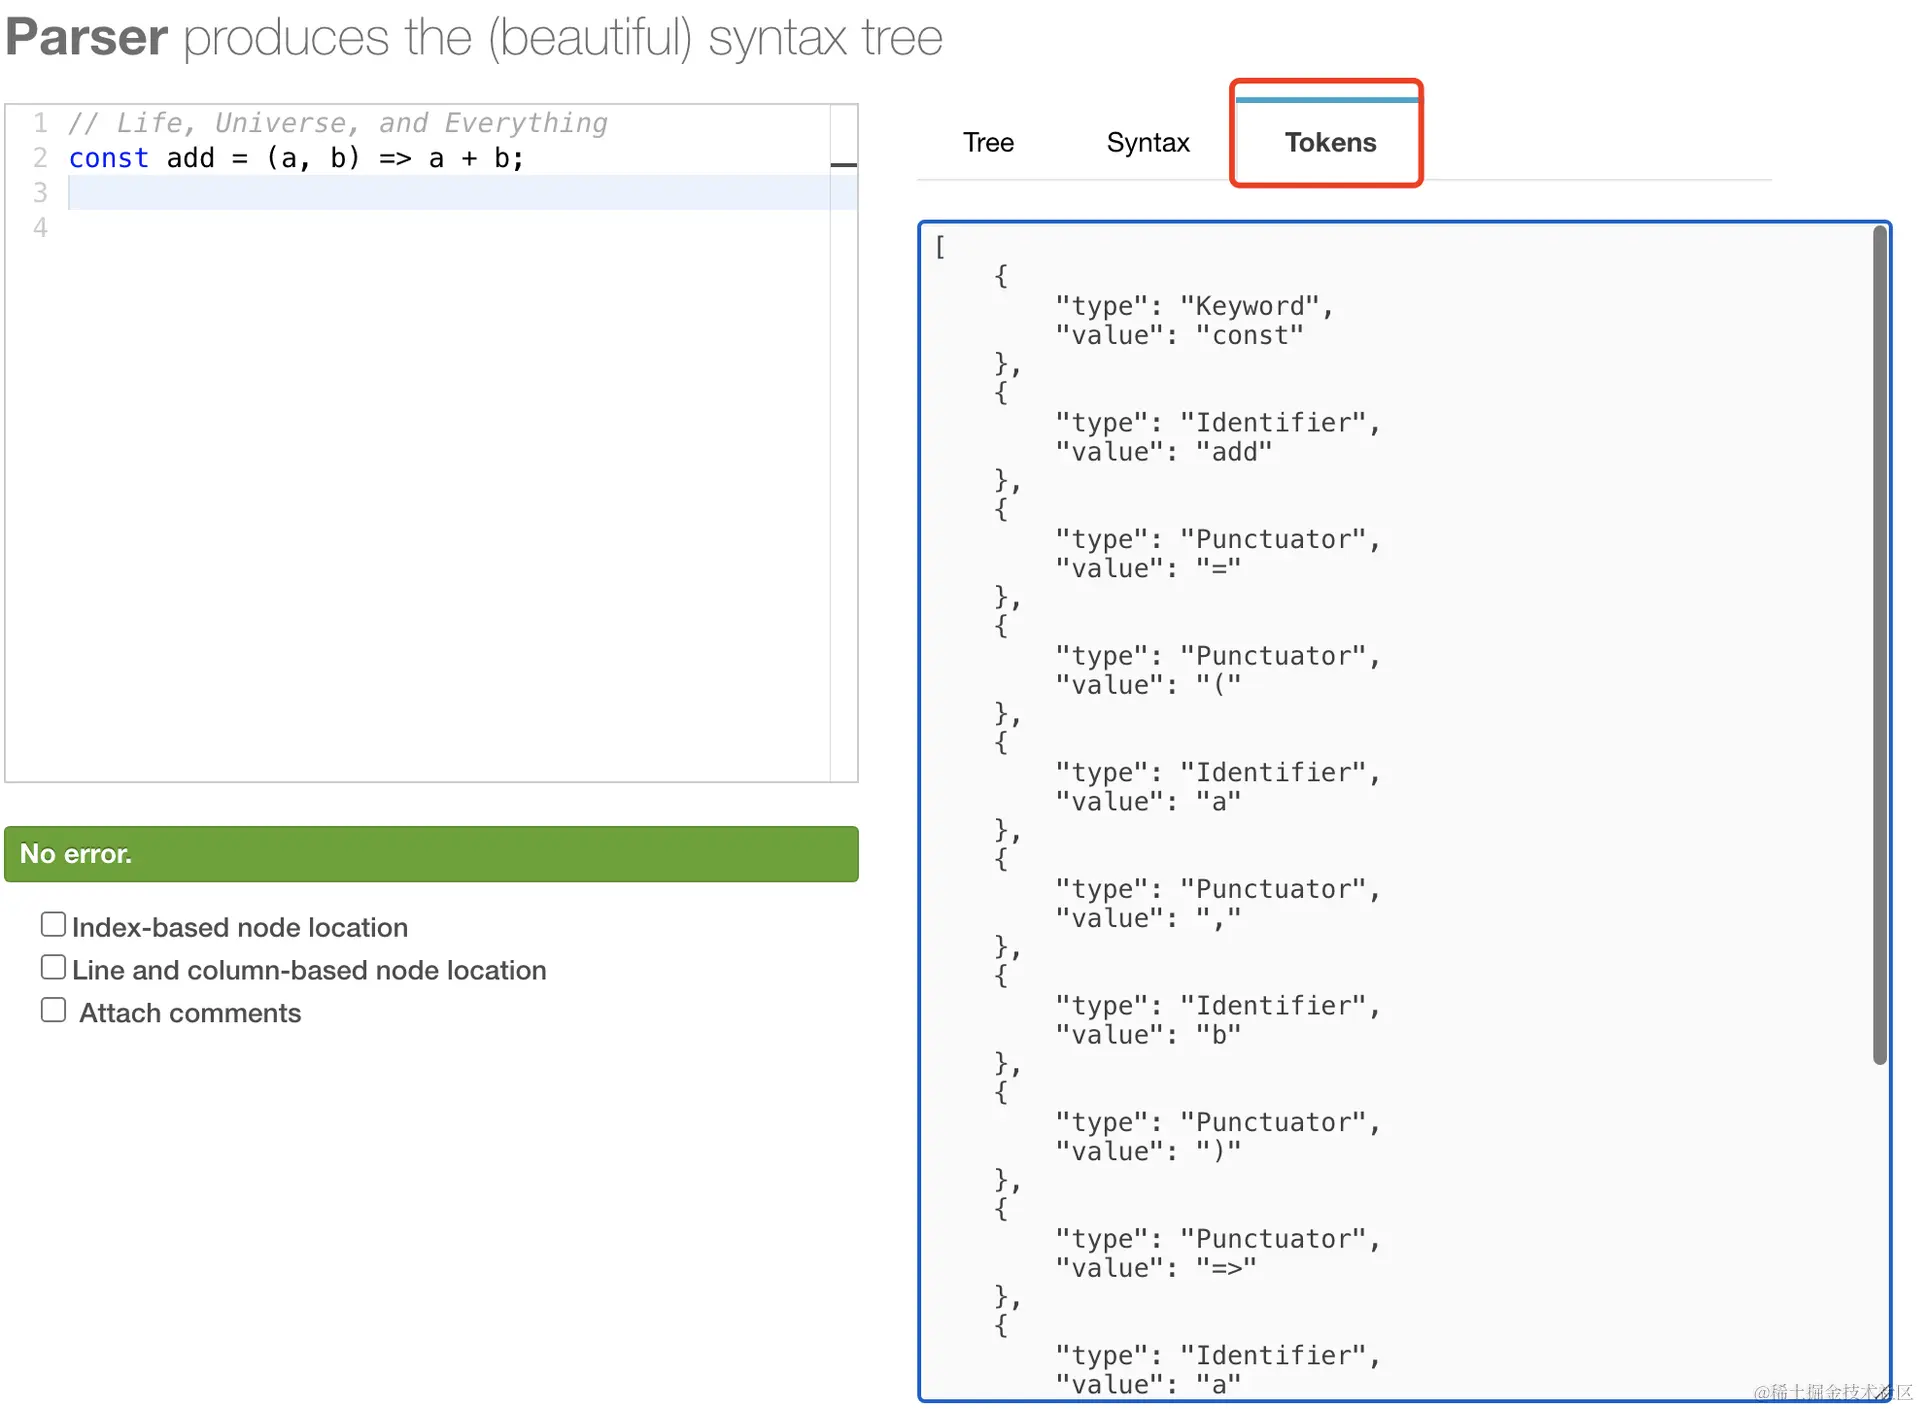Viewport: 1920px width, 1409px height.
Task: Click the "add" identifier value in tokens
Action: click(x=1233, y=452)
